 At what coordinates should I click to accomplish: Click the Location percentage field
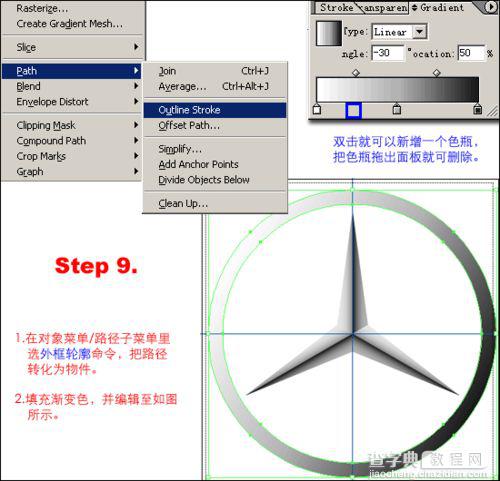coord(471,53)
